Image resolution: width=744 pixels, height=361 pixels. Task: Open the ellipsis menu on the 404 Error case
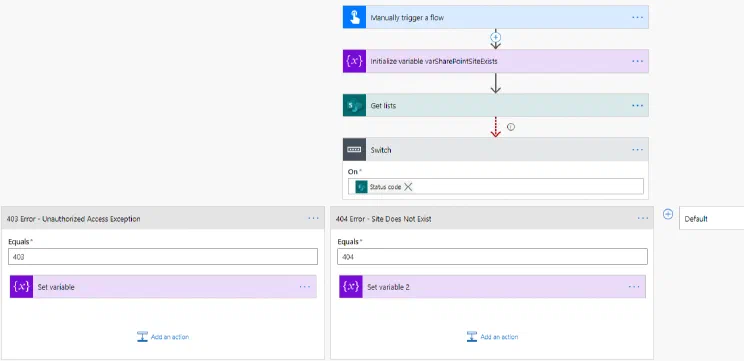pyautogui.click(x=642, y=218)
